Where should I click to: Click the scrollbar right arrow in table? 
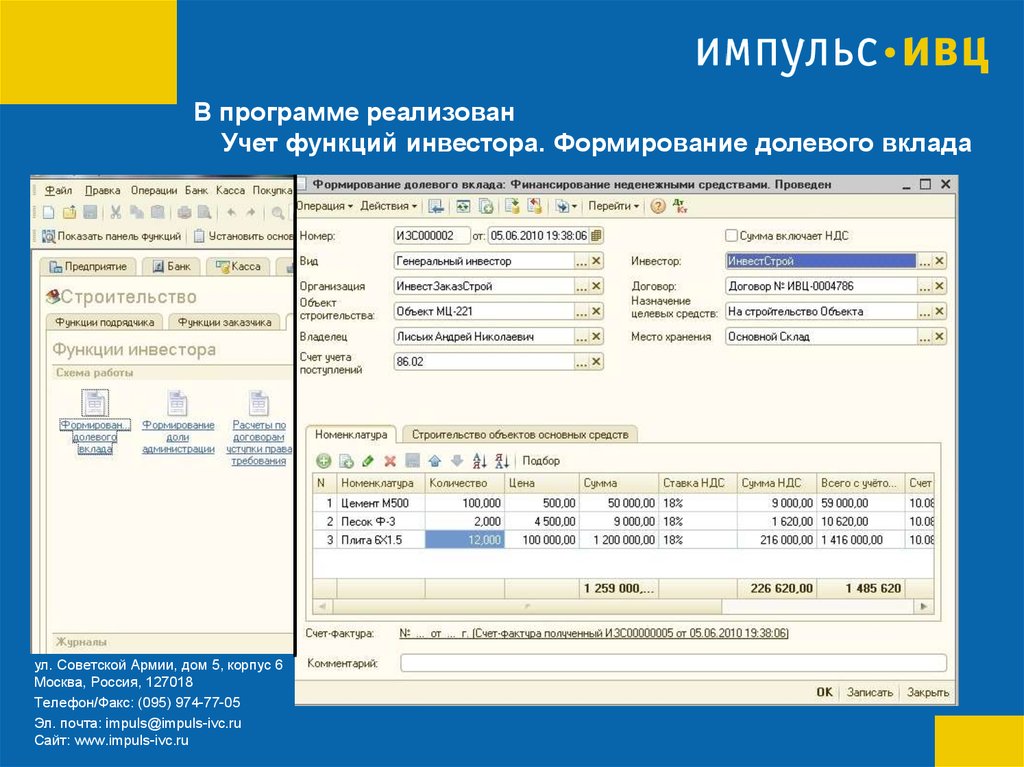coord(923,606)
